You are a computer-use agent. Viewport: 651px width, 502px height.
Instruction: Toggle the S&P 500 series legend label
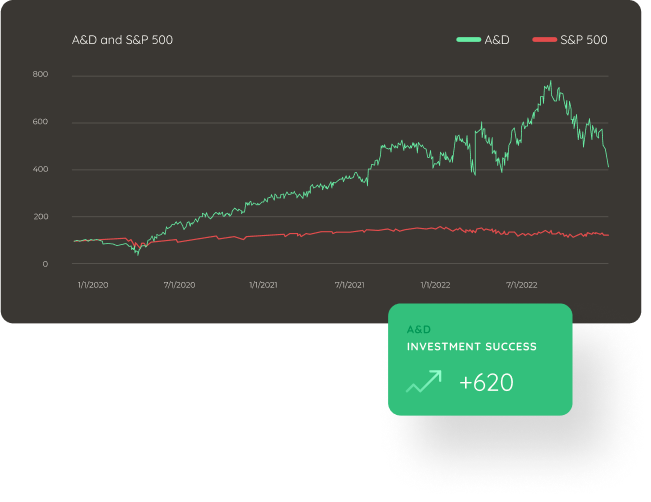pos(584,40)
